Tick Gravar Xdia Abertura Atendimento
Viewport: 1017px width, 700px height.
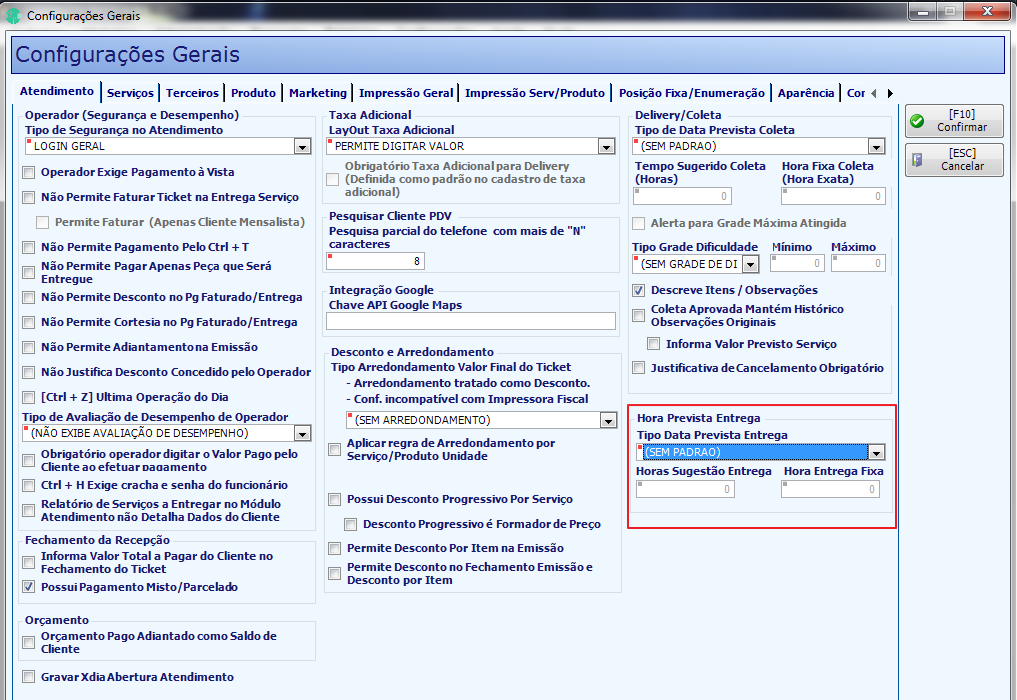click(29, 677)
